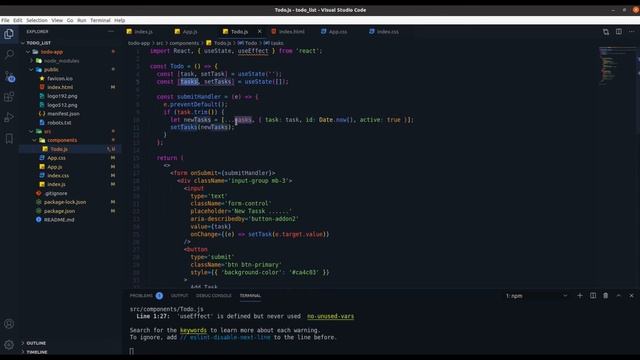This screenshot has height=360, width=640.
Task: Open Run and Debug view
Action: coord(9,118)
